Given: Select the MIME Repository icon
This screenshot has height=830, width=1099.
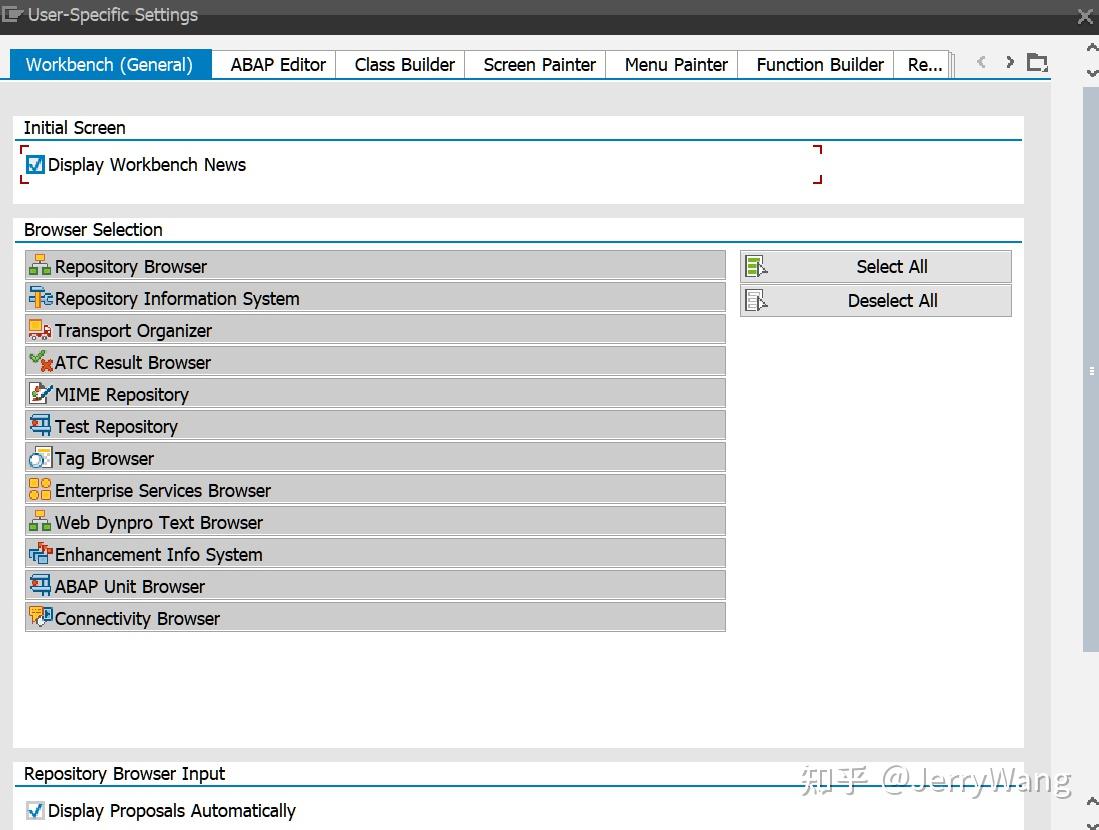Looking at the screenshot, I should click(x=38, y=394).
